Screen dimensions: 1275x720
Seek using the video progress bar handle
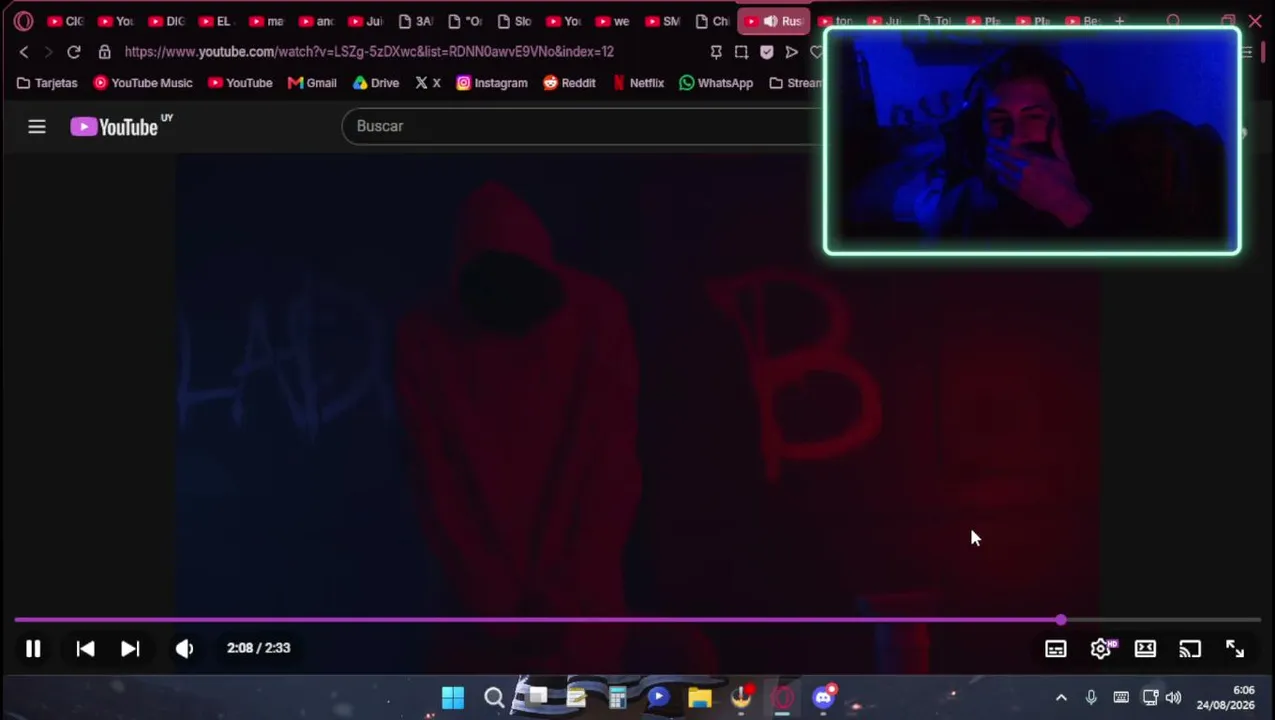(1060, 620)
